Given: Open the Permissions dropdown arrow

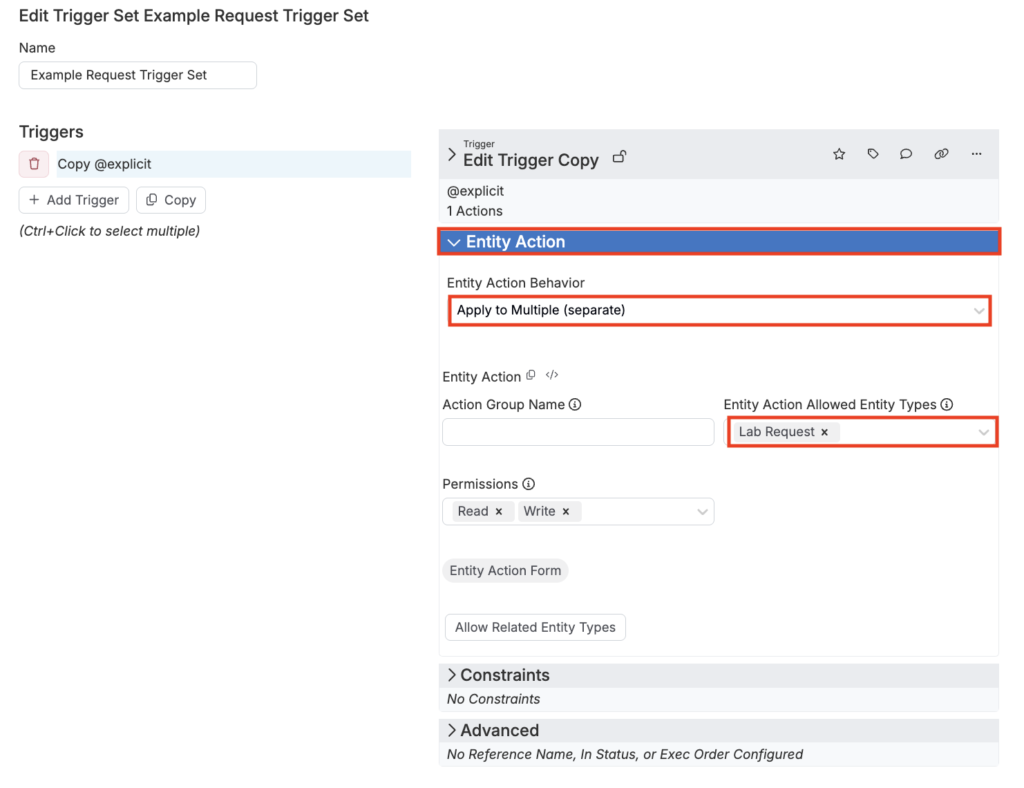Looking at the screenshot, I should [702, 512].
